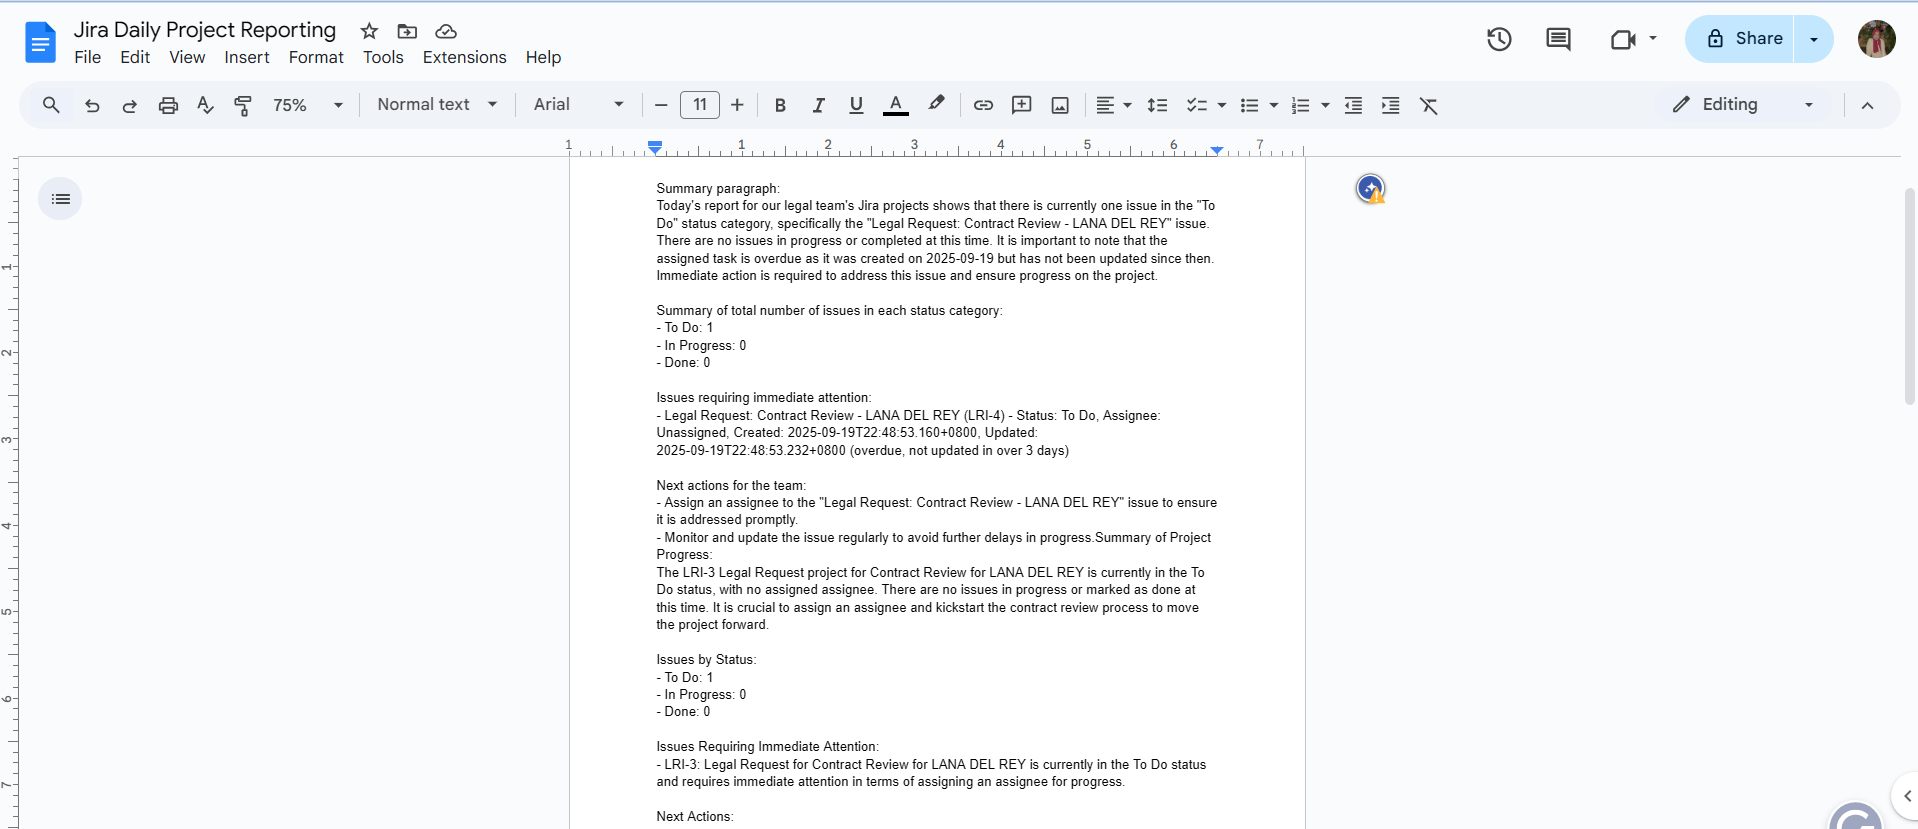Open text alignment options dropdown
This screenshot has width=1918, height=829.
click(1113, 105)
